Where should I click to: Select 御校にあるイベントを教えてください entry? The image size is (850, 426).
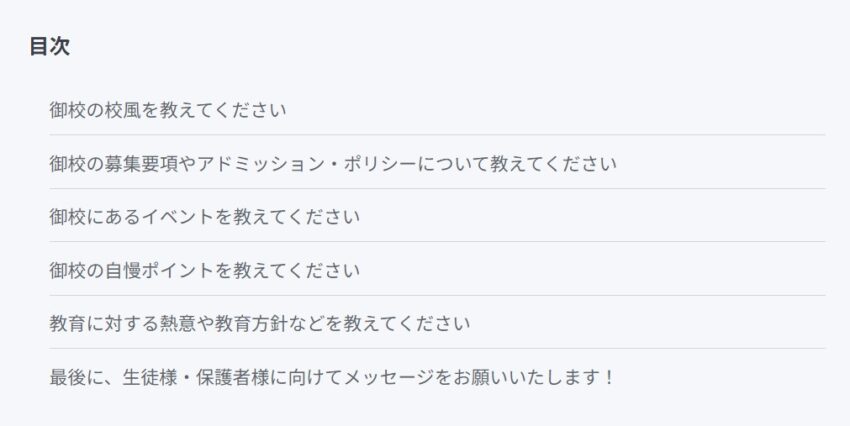(204, 217)
